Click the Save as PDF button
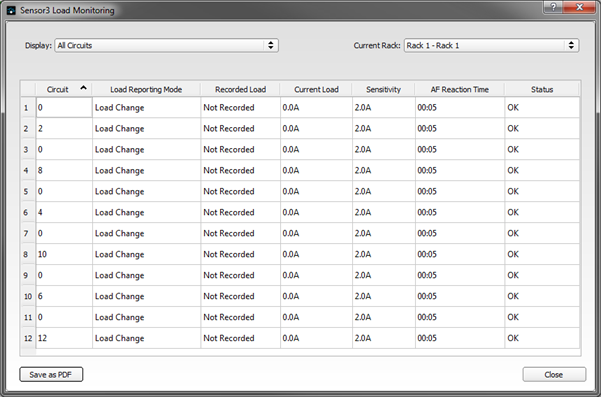This screenshot has width=601, height=397. point(51,374)
